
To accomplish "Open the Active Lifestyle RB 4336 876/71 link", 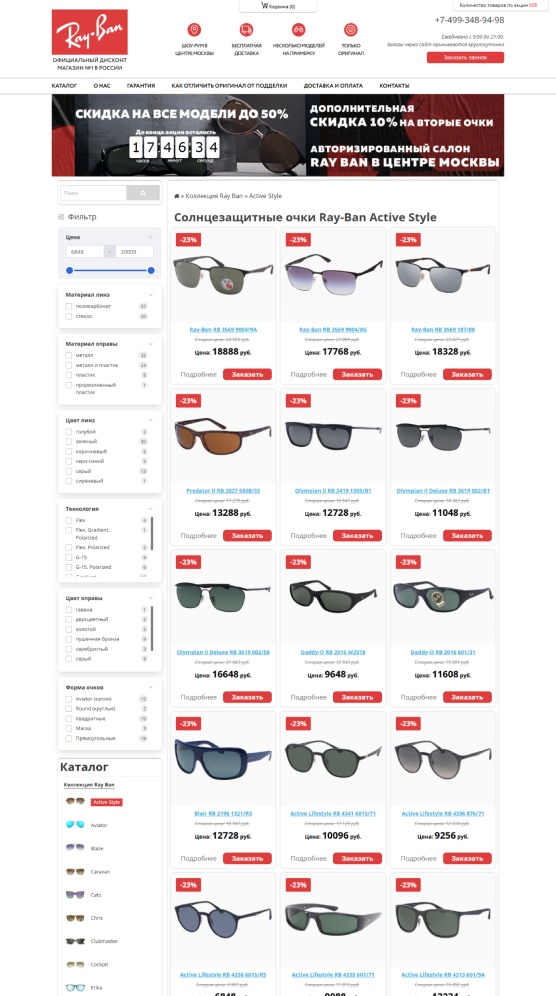I will (443, 814).
